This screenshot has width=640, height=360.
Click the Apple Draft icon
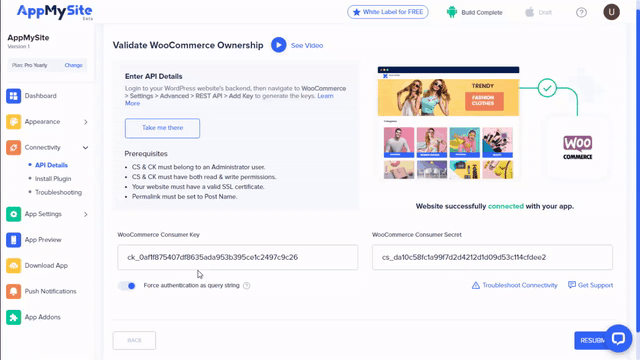pyautogui.click(x=529, y=12)
